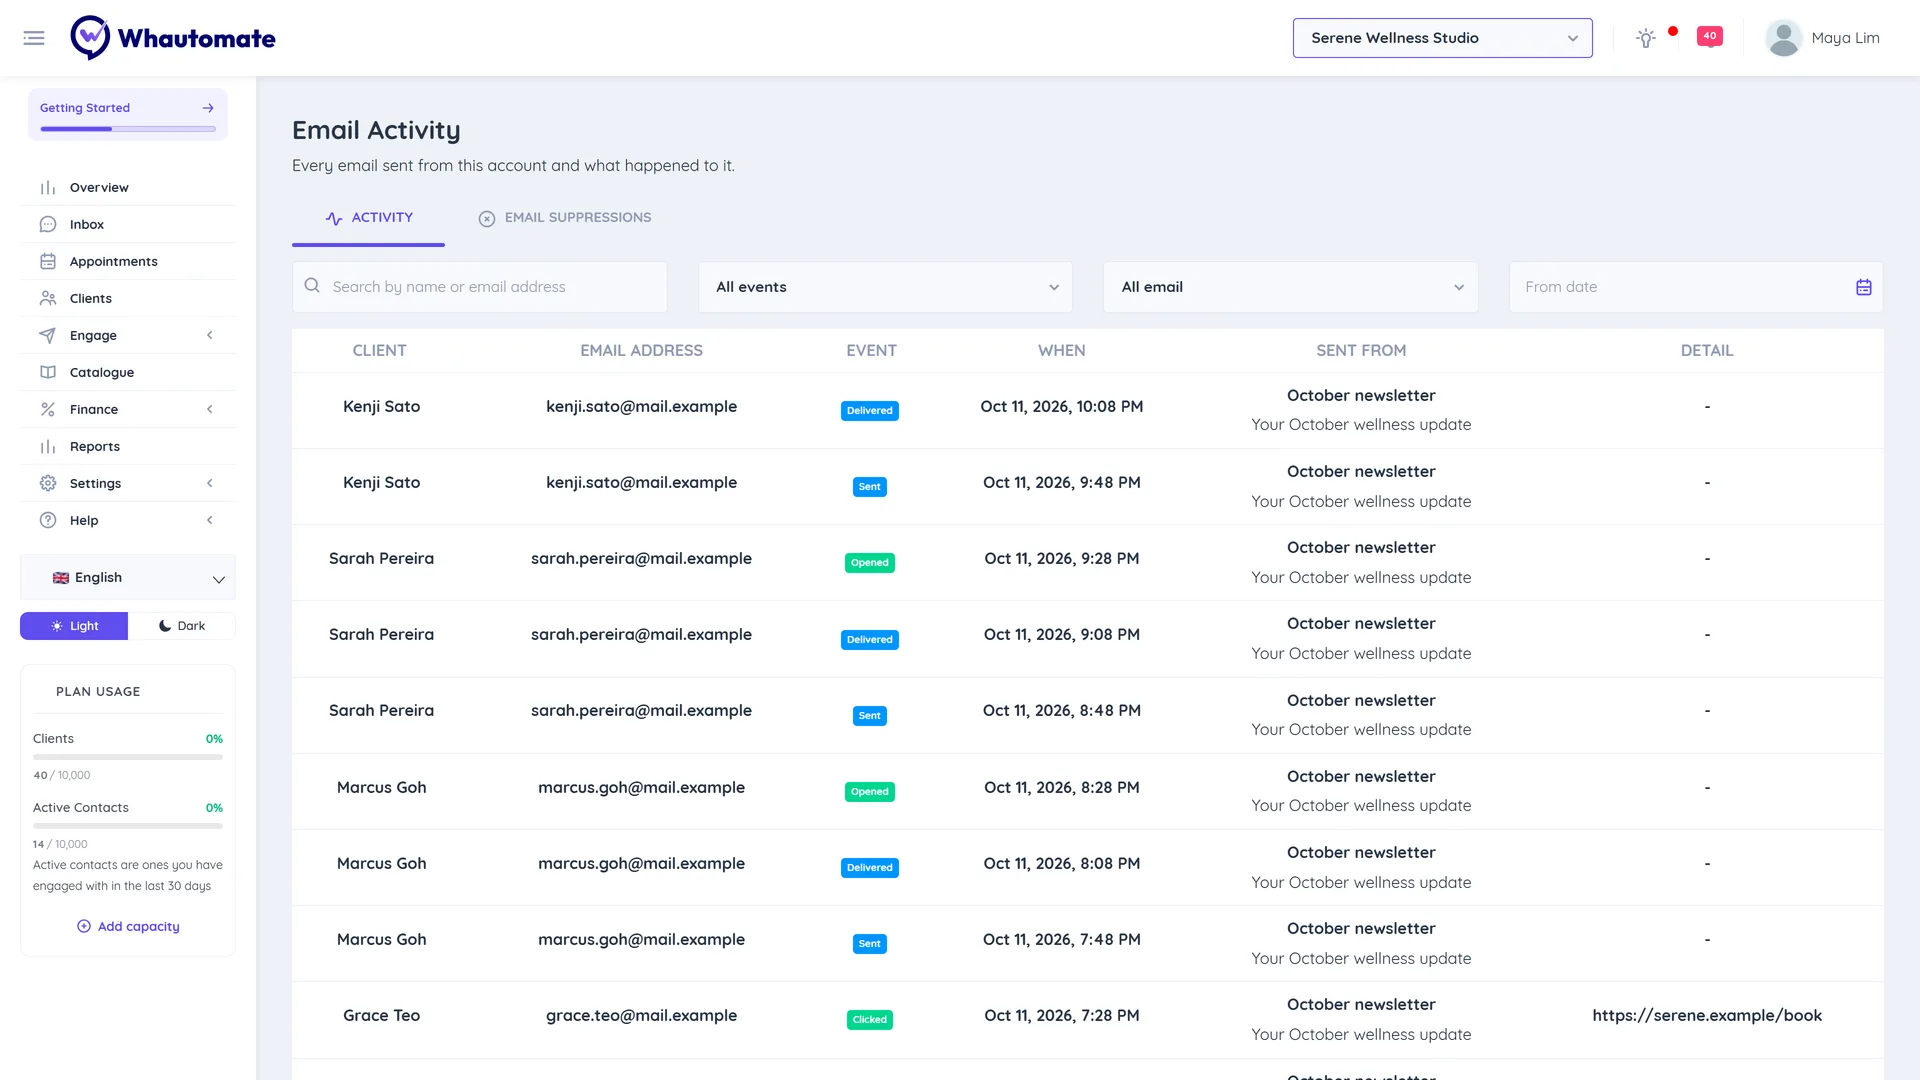1920x1080 pixels.
Task: Click the Catalogue book icon
Action: pos(48,373)
